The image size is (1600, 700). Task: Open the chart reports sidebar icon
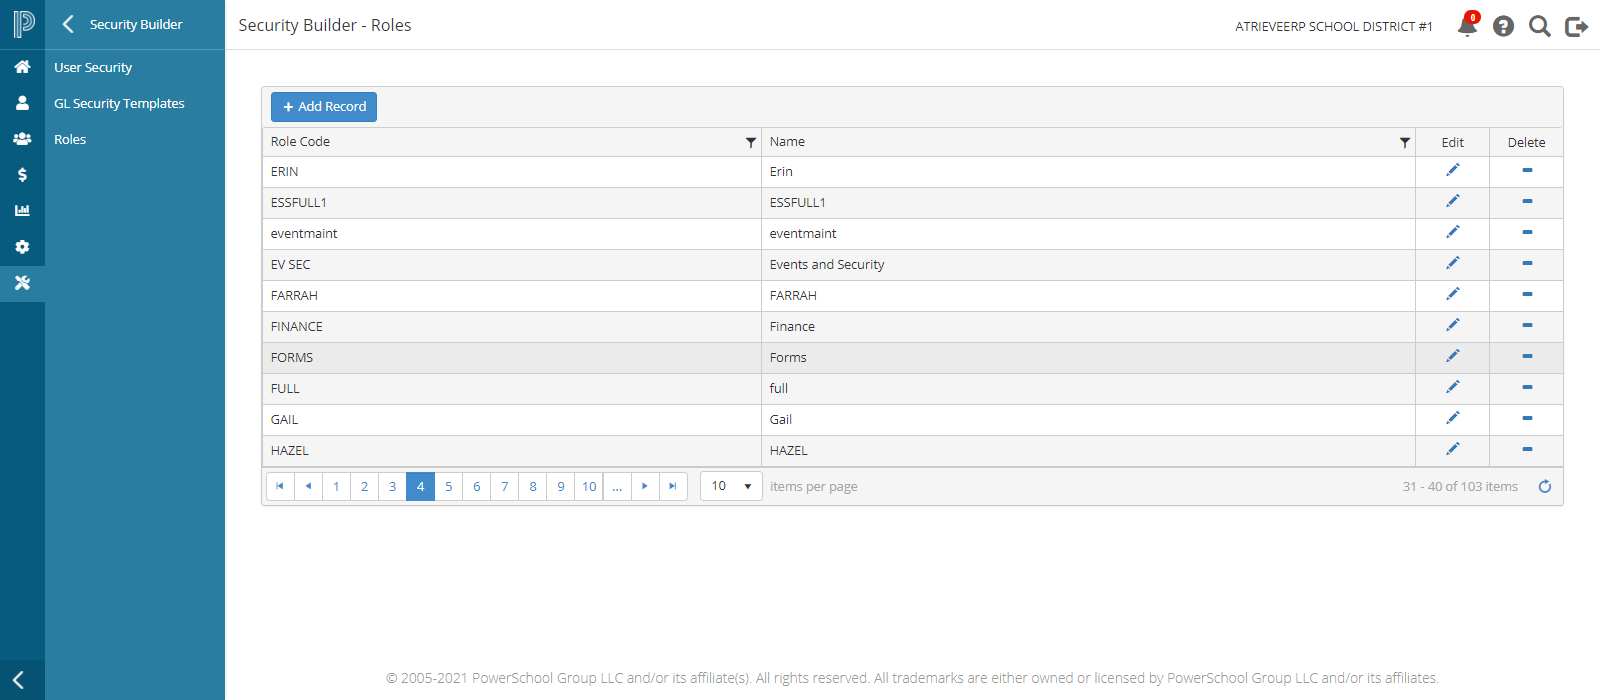pyautogui.click(x=22, y=211)
